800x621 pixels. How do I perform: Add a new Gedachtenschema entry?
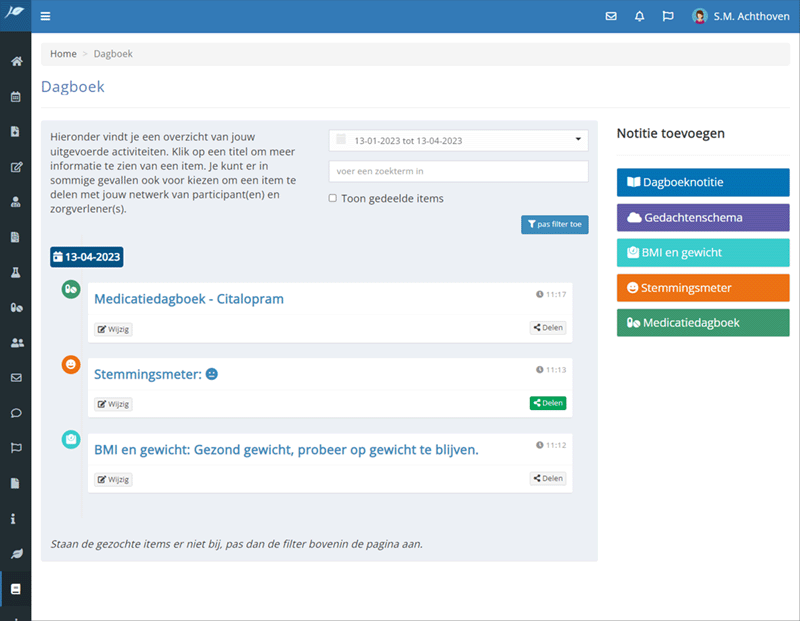pos(702,218)
